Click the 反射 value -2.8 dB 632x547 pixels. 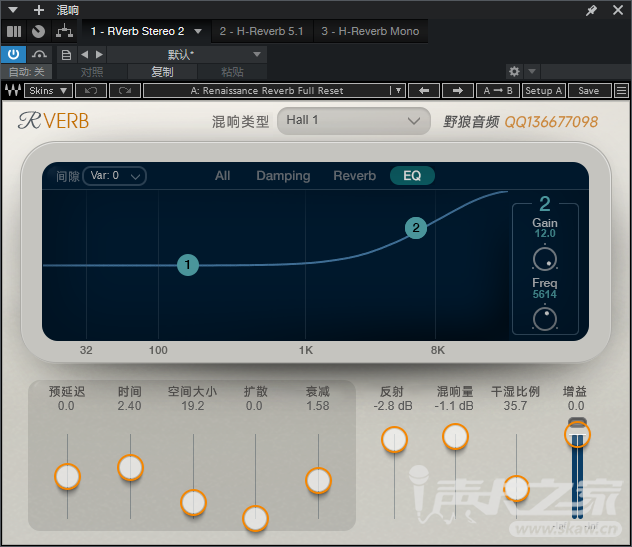pyautogui.click(x=393, y=406)
